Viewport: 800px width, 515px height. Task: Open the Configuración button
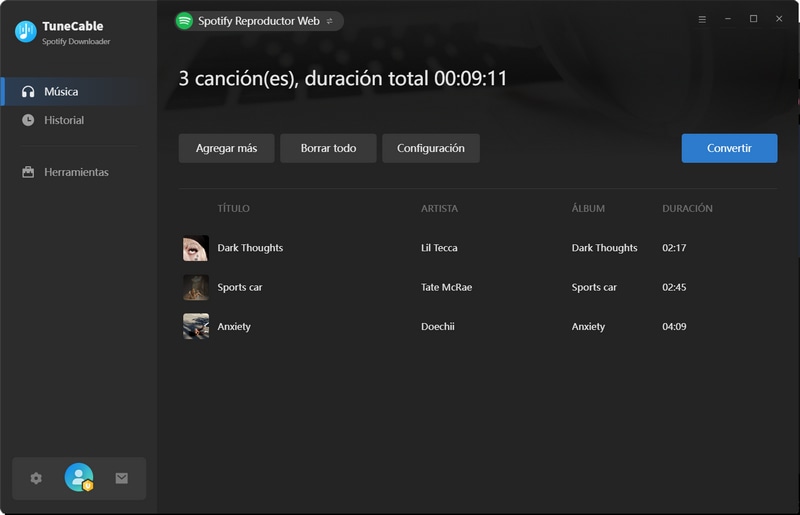[431, 148]
